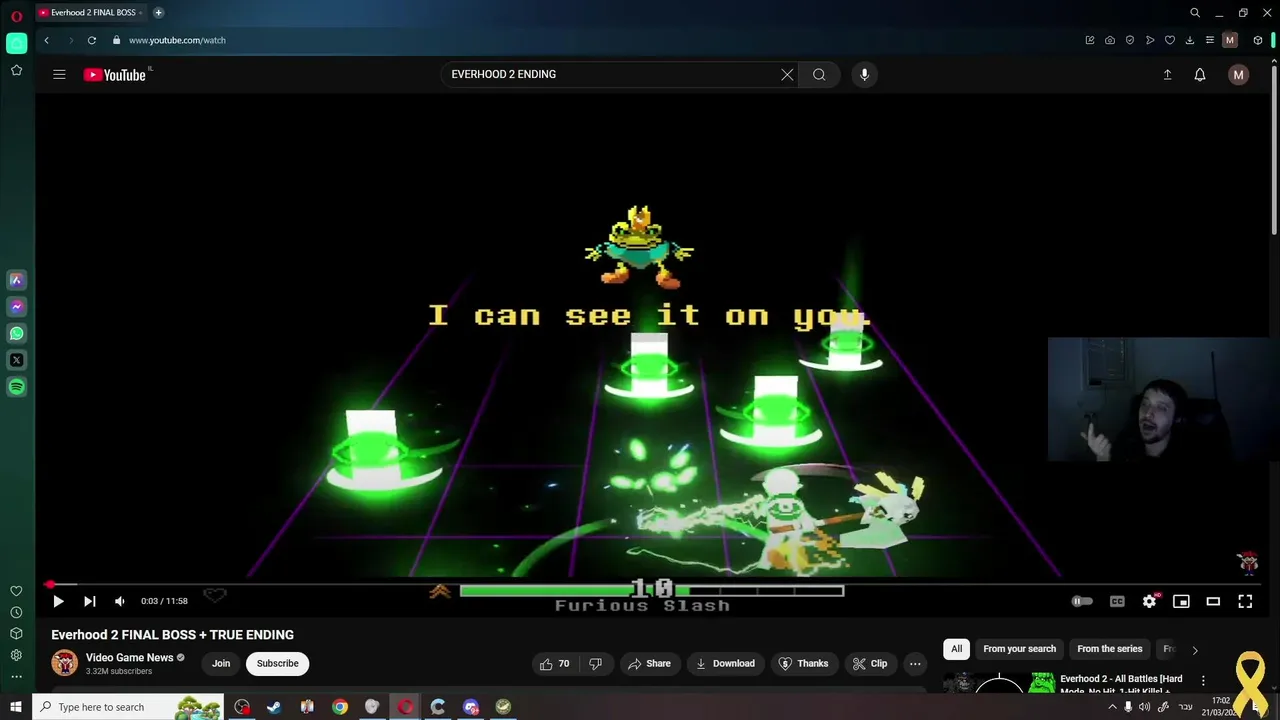Select the Everhood 2 FINAL BOSS tab
The height and width of the screenshot is (720, 1280).
point(90,13)
